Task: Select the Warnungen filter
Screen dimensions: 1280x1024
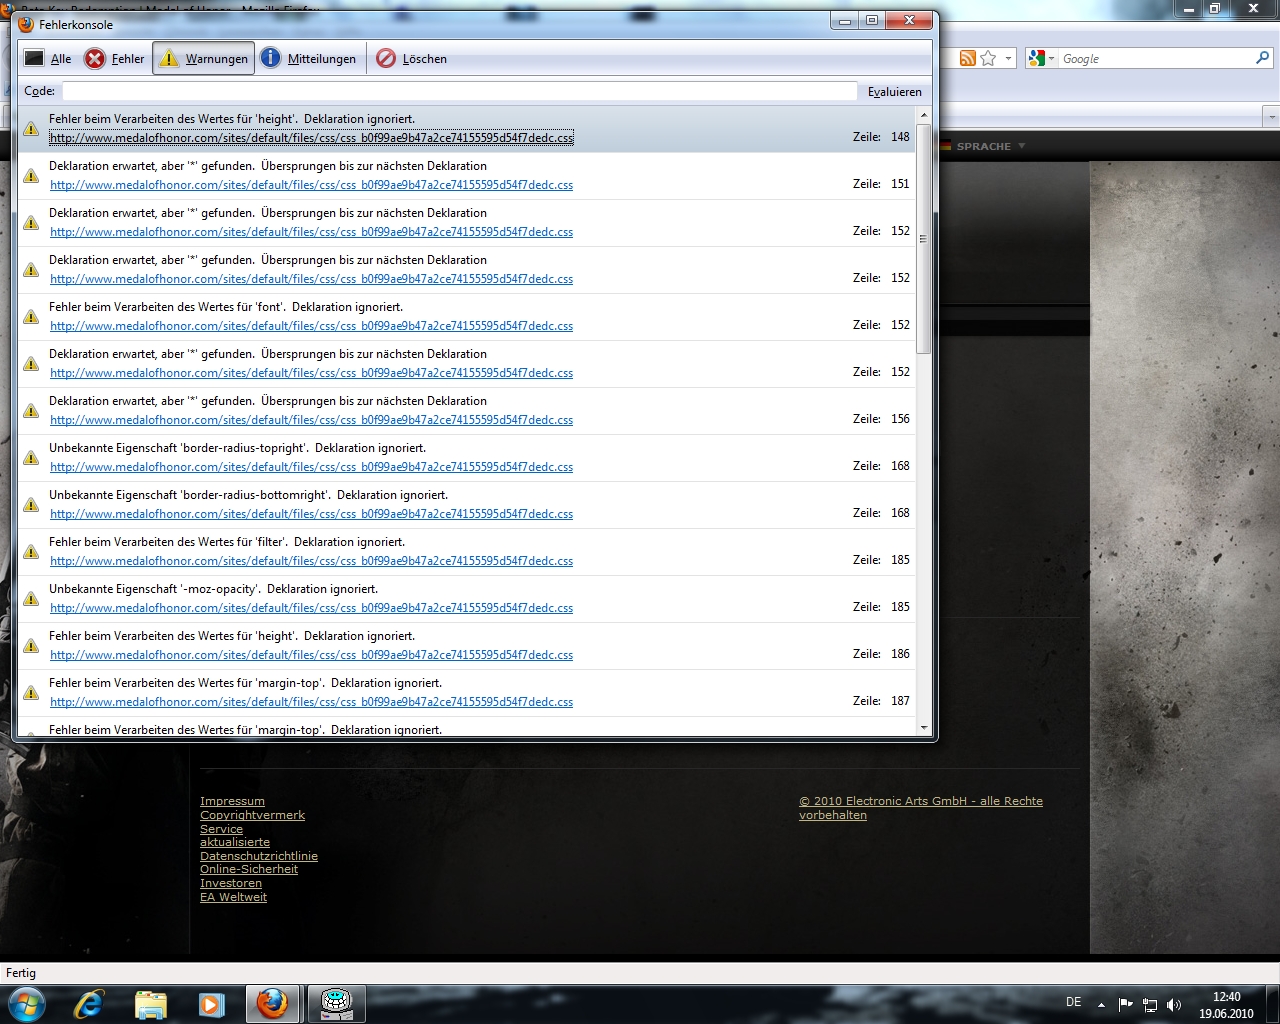Action: 204,59
